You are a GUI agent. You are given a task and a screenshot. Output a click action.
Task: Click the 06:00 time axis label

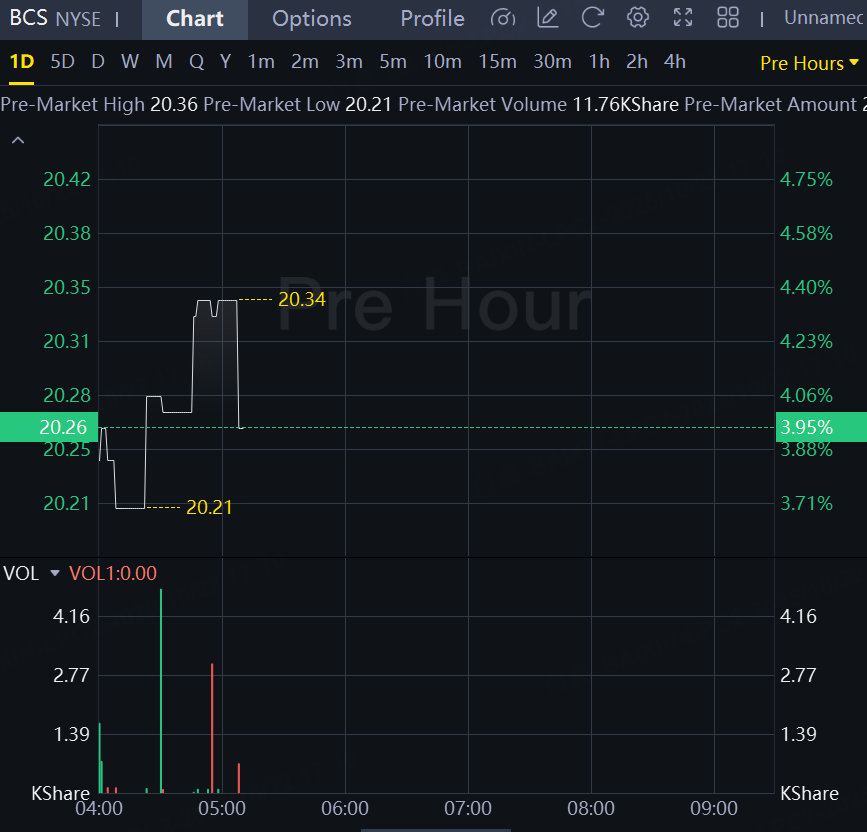[x=345, y=808]
